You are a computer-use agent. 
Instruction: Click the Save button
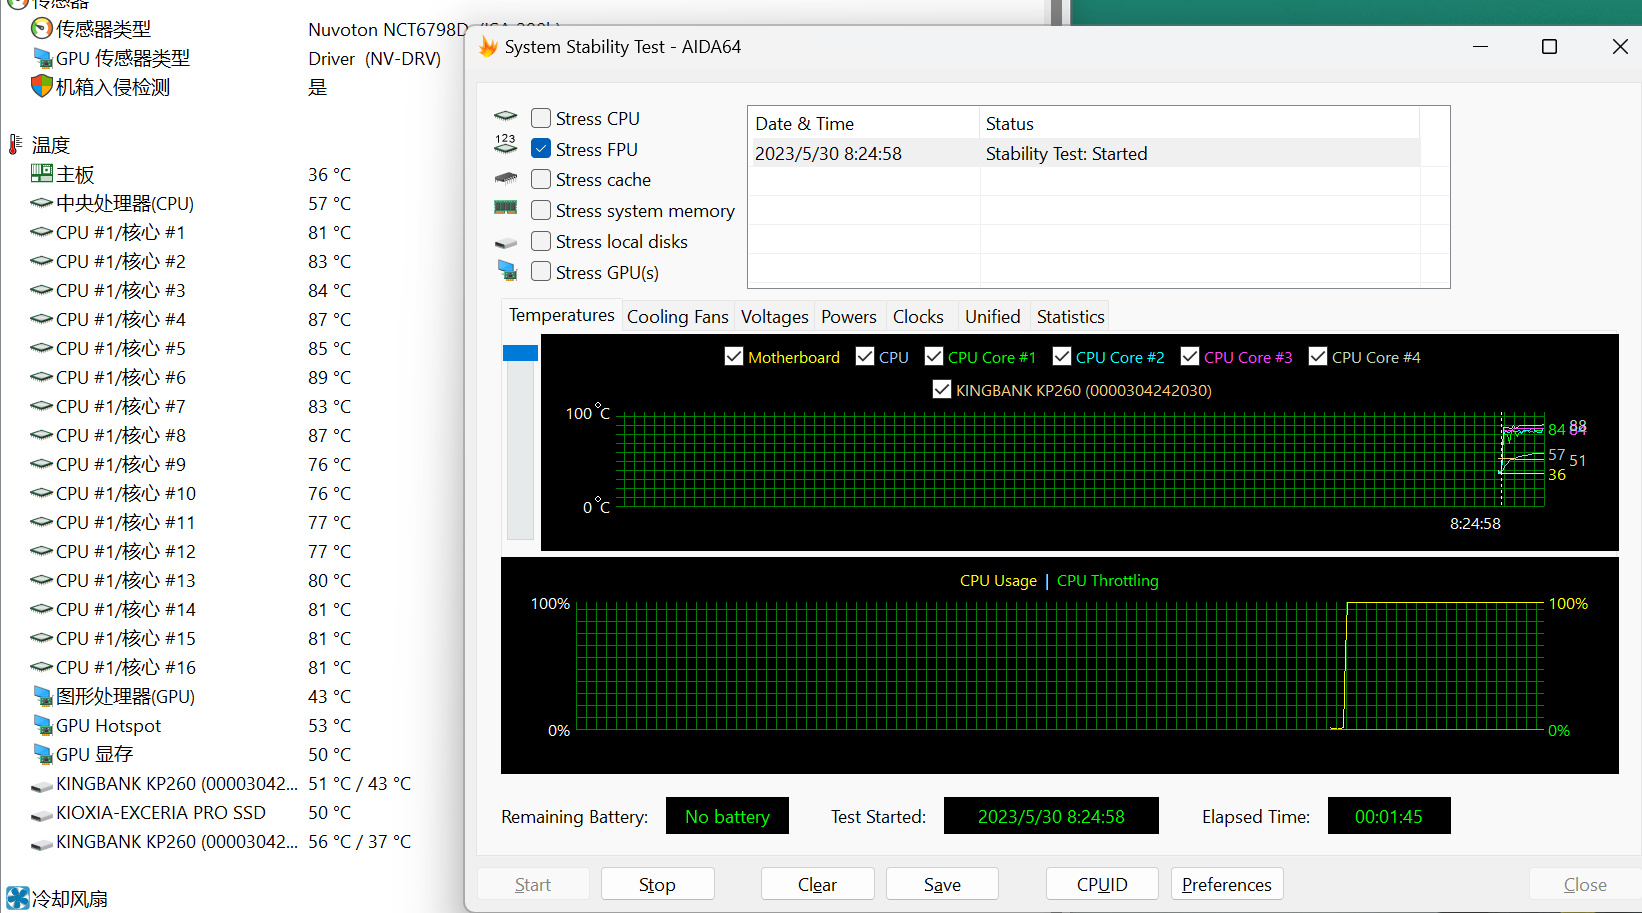(x=942, y=884)
